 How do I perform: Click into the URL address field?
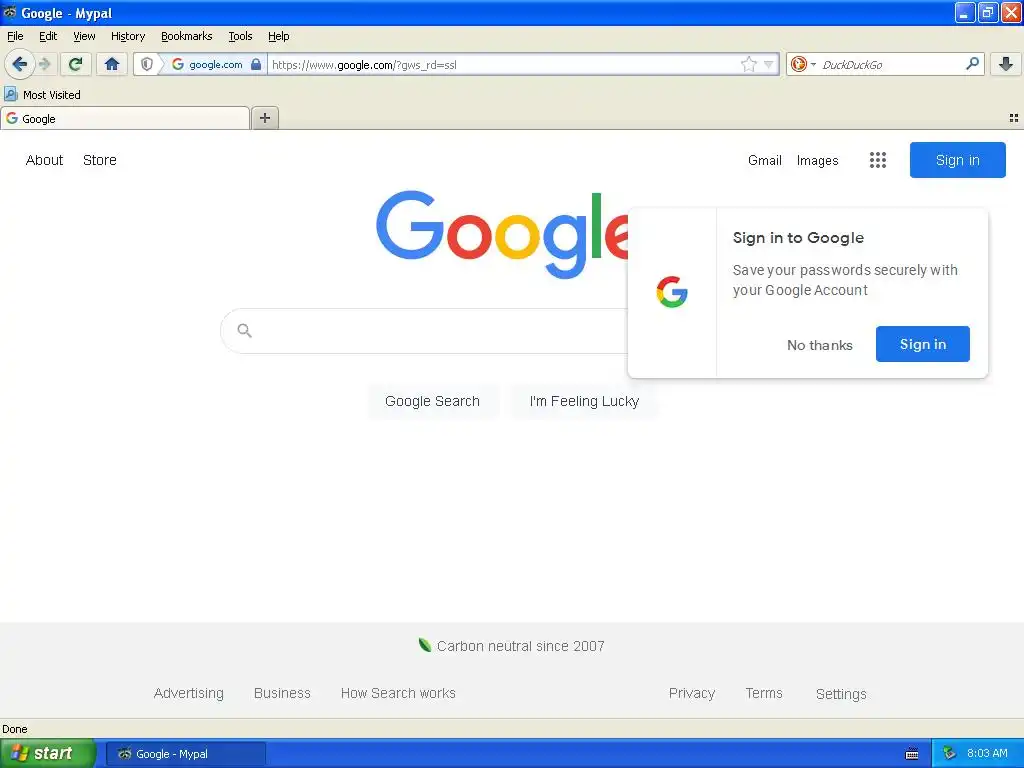click(x=503, y=65)
